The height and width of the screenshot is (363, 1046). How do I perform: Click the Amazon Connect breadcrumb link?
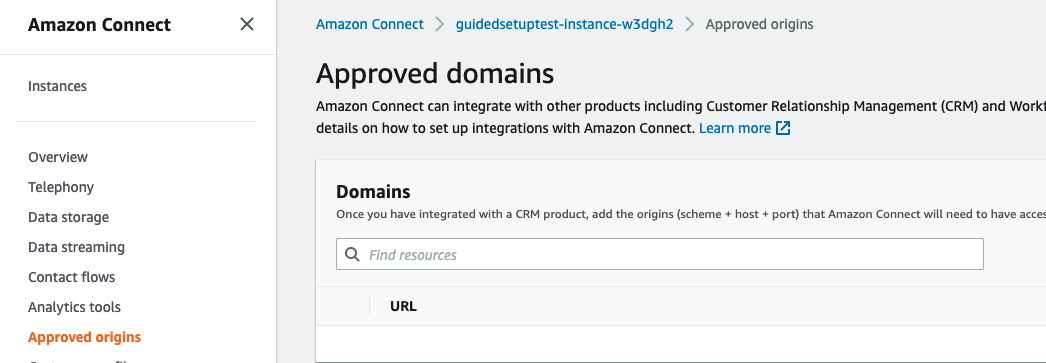coord(370,25)
